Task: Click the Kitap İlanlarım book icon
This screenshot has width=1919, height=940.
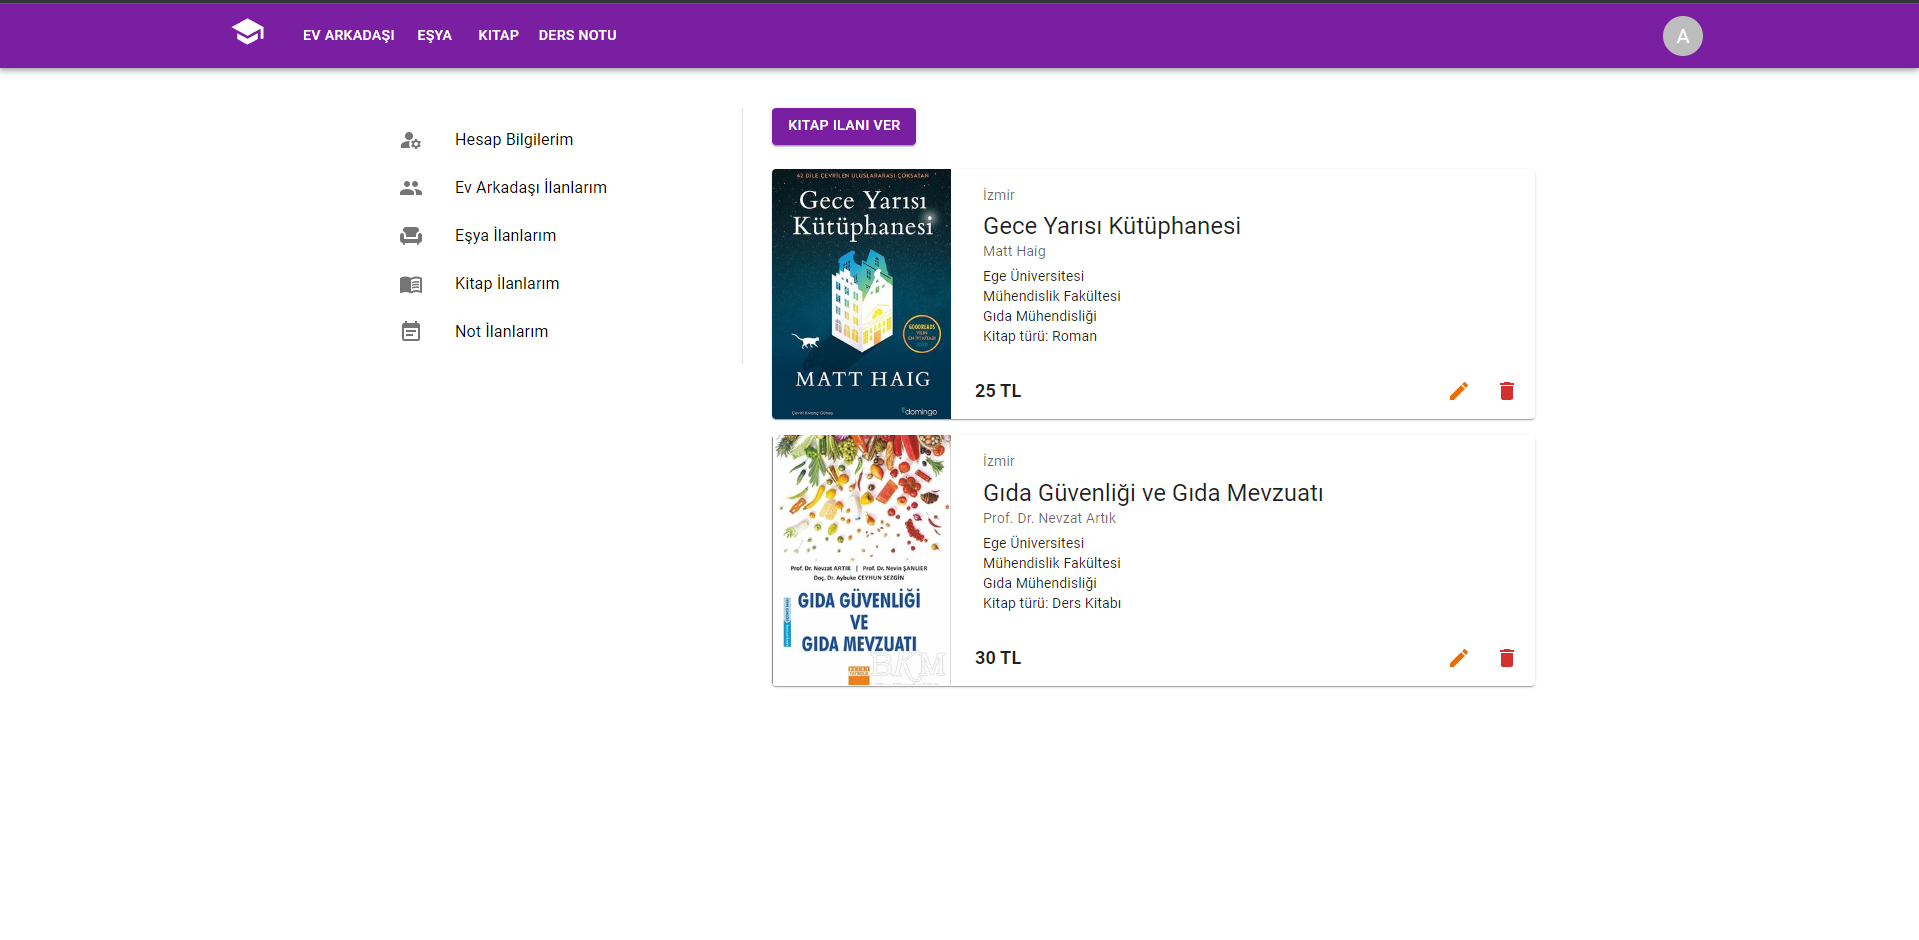Action: (x=411, y=284)
